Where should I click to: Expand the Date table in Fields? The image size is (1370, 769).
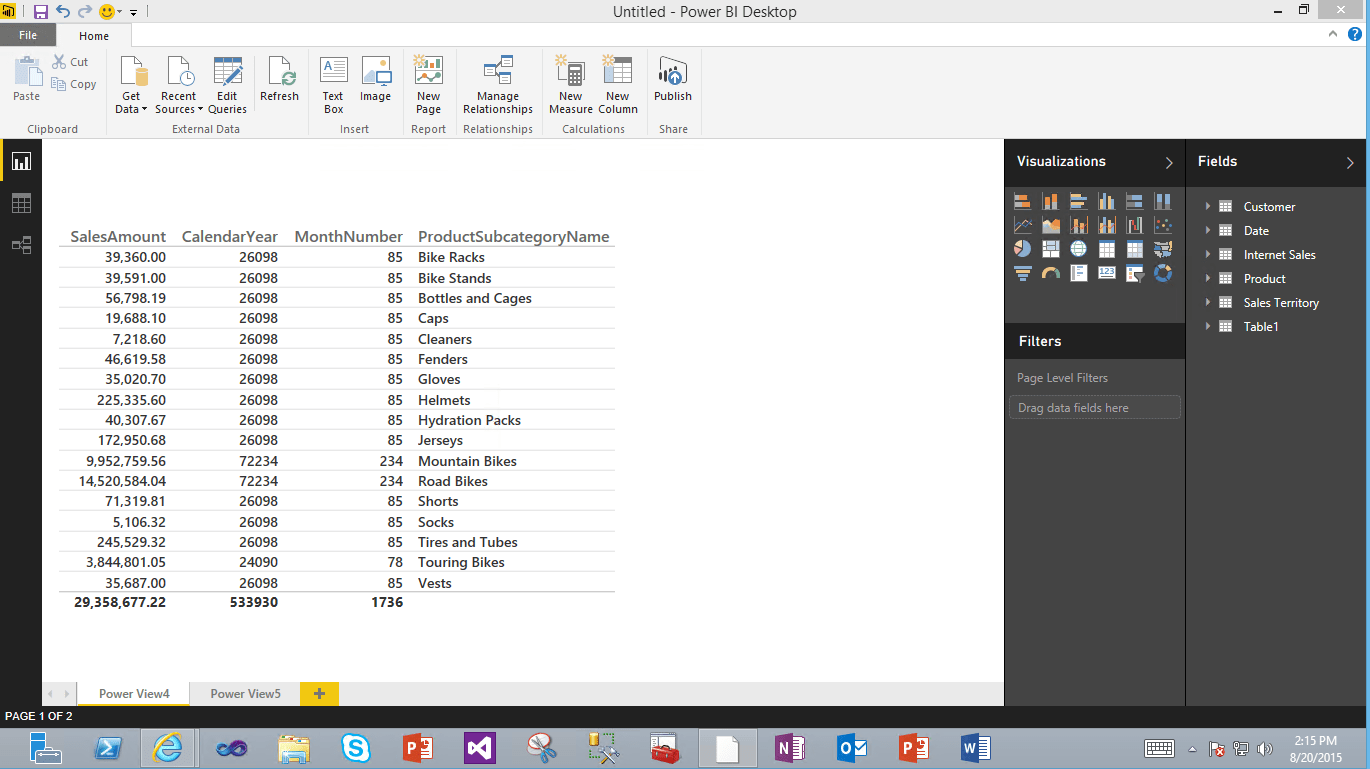(x=1208, y=230)
